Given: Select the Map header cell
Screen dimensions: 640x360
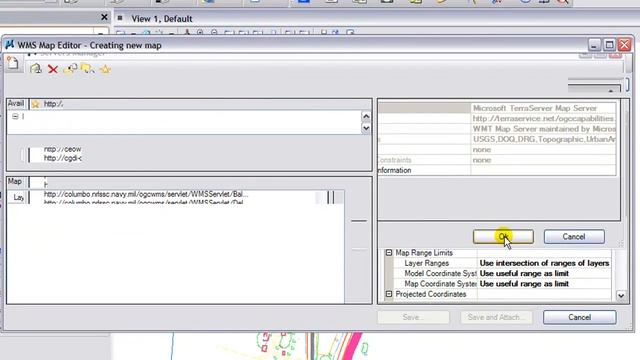Looking at the screenshot, I should click(15, 182).
